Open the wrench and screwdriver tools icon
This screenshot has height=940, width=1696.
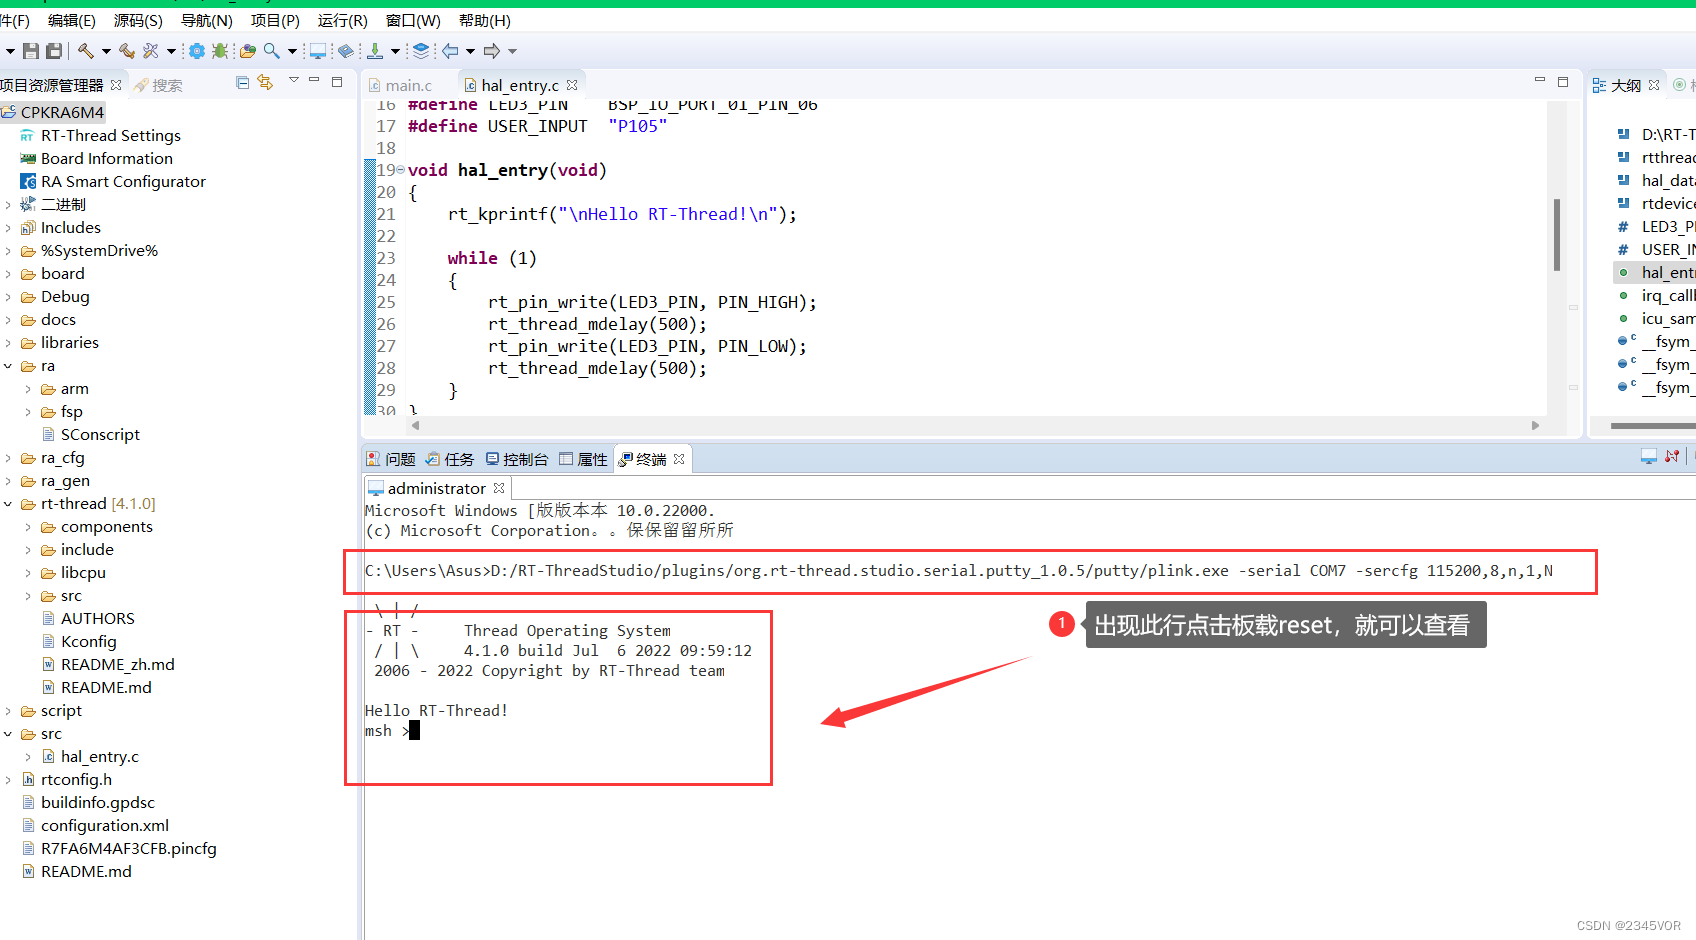pos(151,51)
